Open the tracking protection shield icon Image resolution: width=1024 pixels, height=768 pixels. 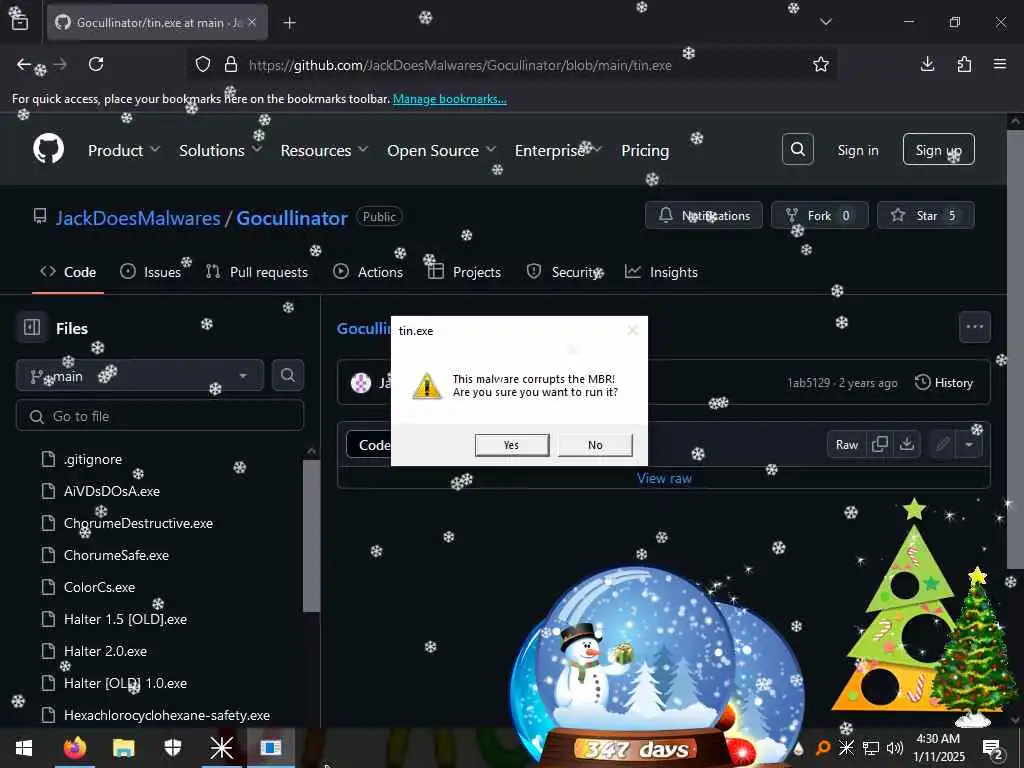pos(203,65)
